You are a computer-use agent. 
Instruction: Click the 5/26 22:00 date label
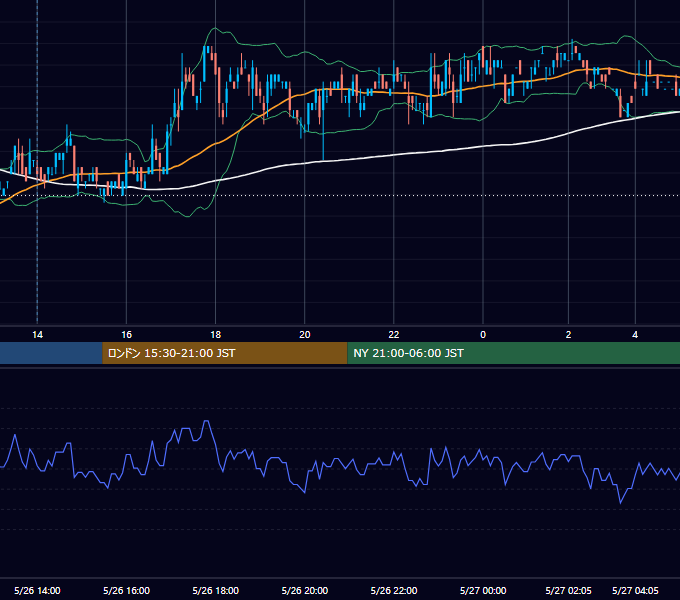pos(394,590)
